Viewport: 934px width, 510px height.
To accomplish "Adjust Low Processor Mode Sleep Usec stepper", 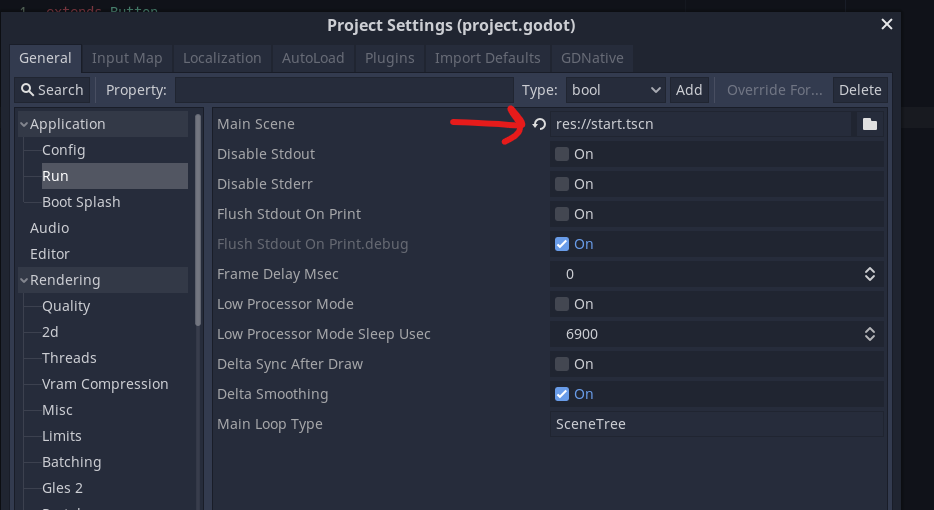I will click(870, 334).
